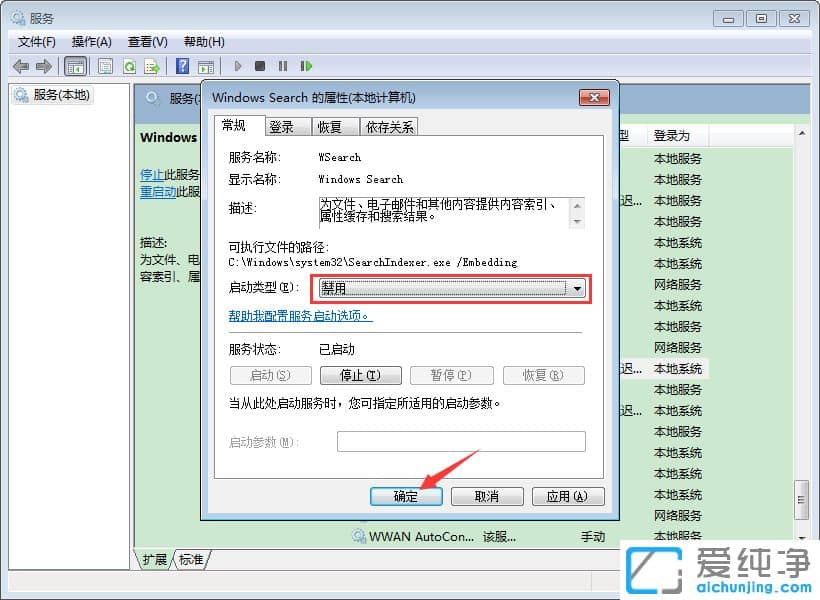The image size is (820, 600).
Task: Click the 手动 startup type cell
Action: [x=593, y=537]
